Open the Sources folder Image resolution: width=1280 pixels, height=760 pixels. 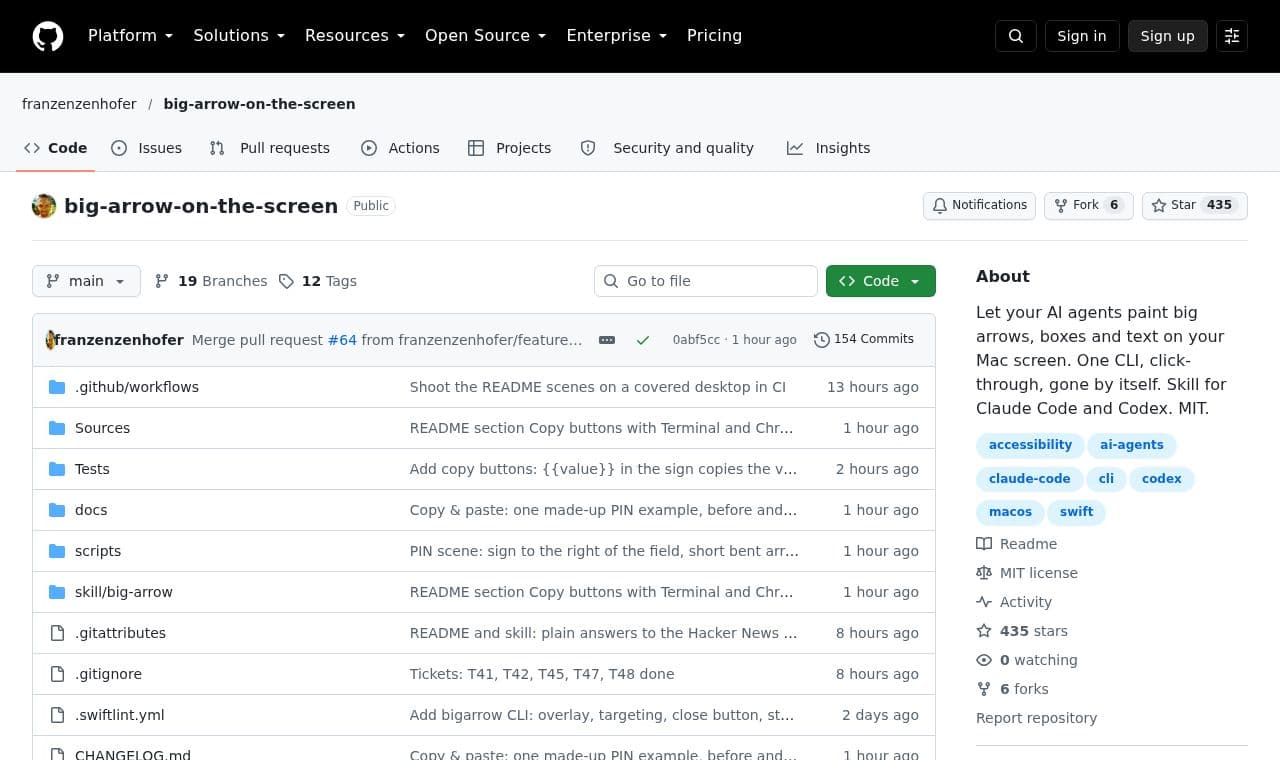102,428
